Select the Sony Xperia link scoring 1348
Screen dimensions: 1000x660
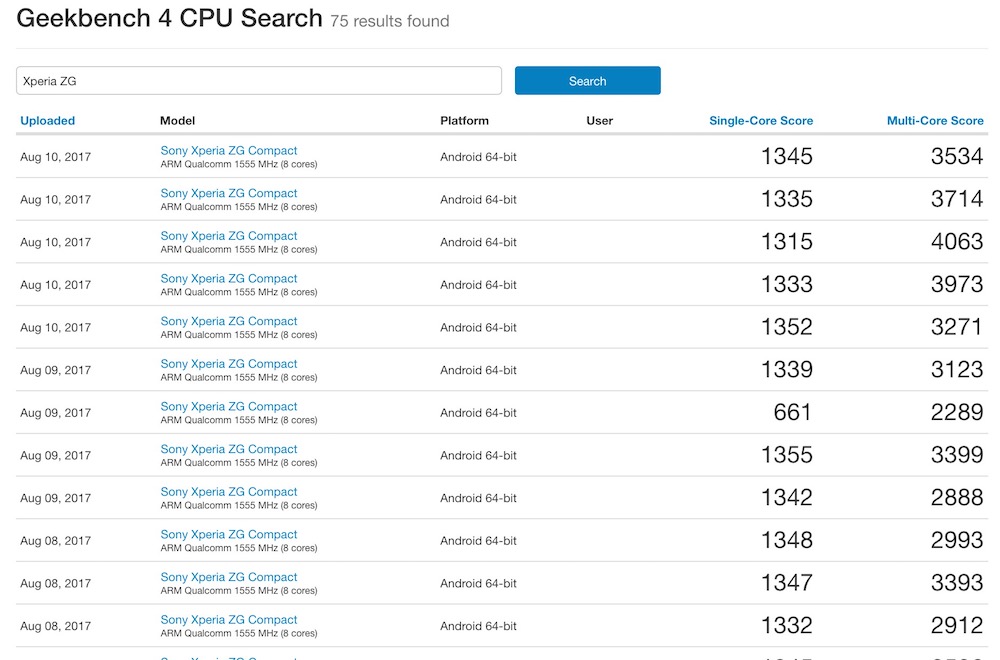click(229, 535)
